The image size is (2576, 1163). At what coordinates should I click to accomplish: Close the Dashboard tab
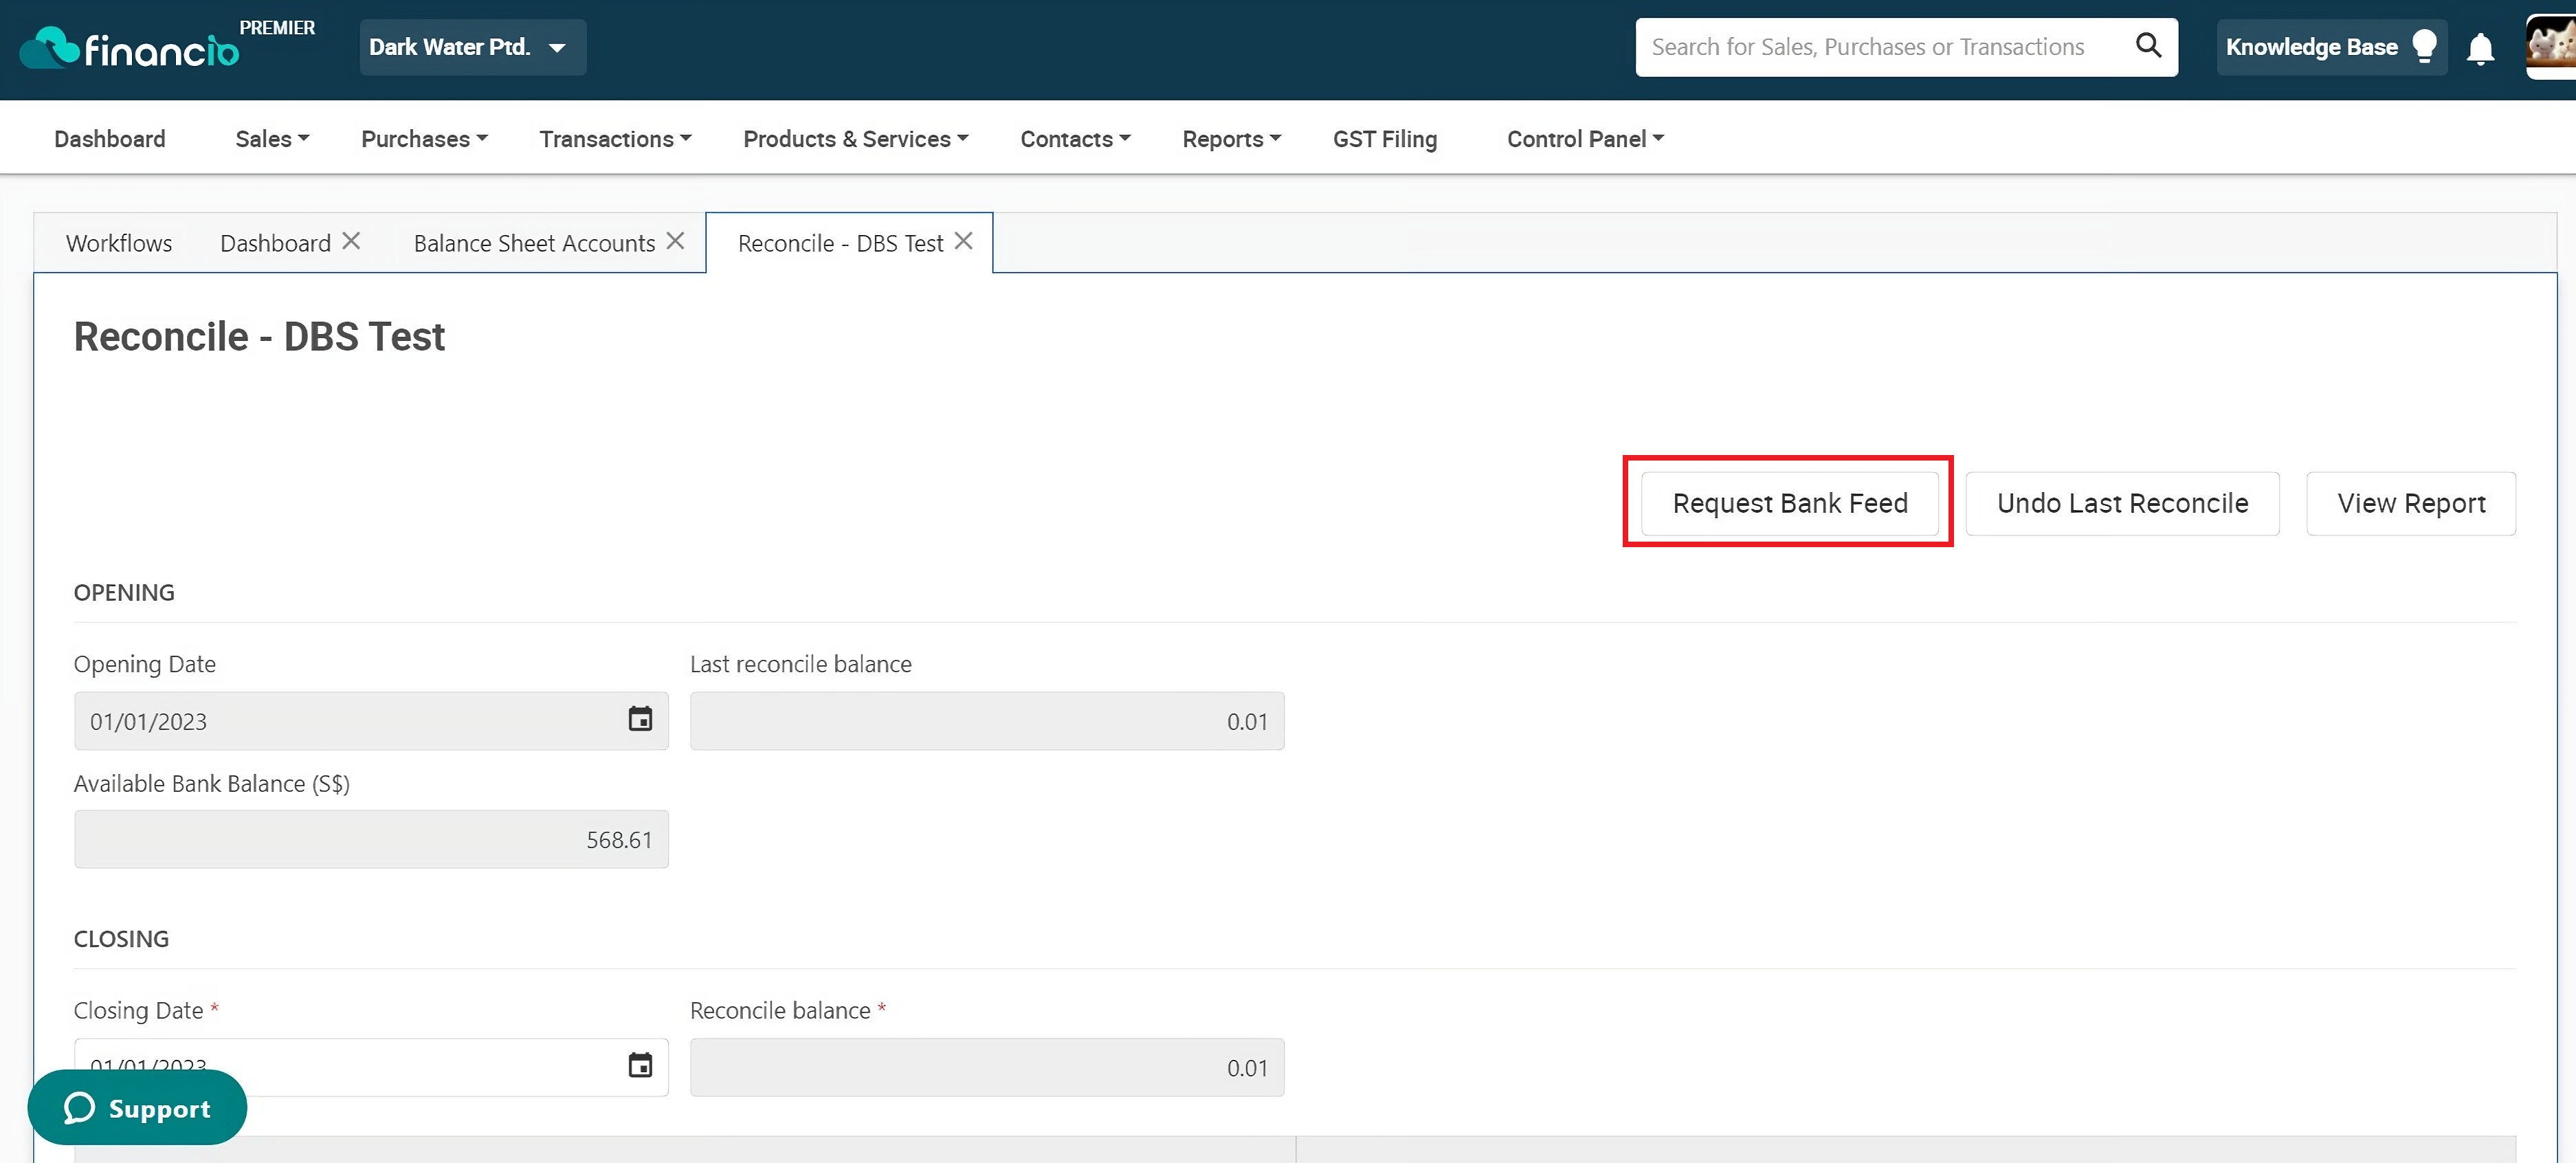pos(351,241)
